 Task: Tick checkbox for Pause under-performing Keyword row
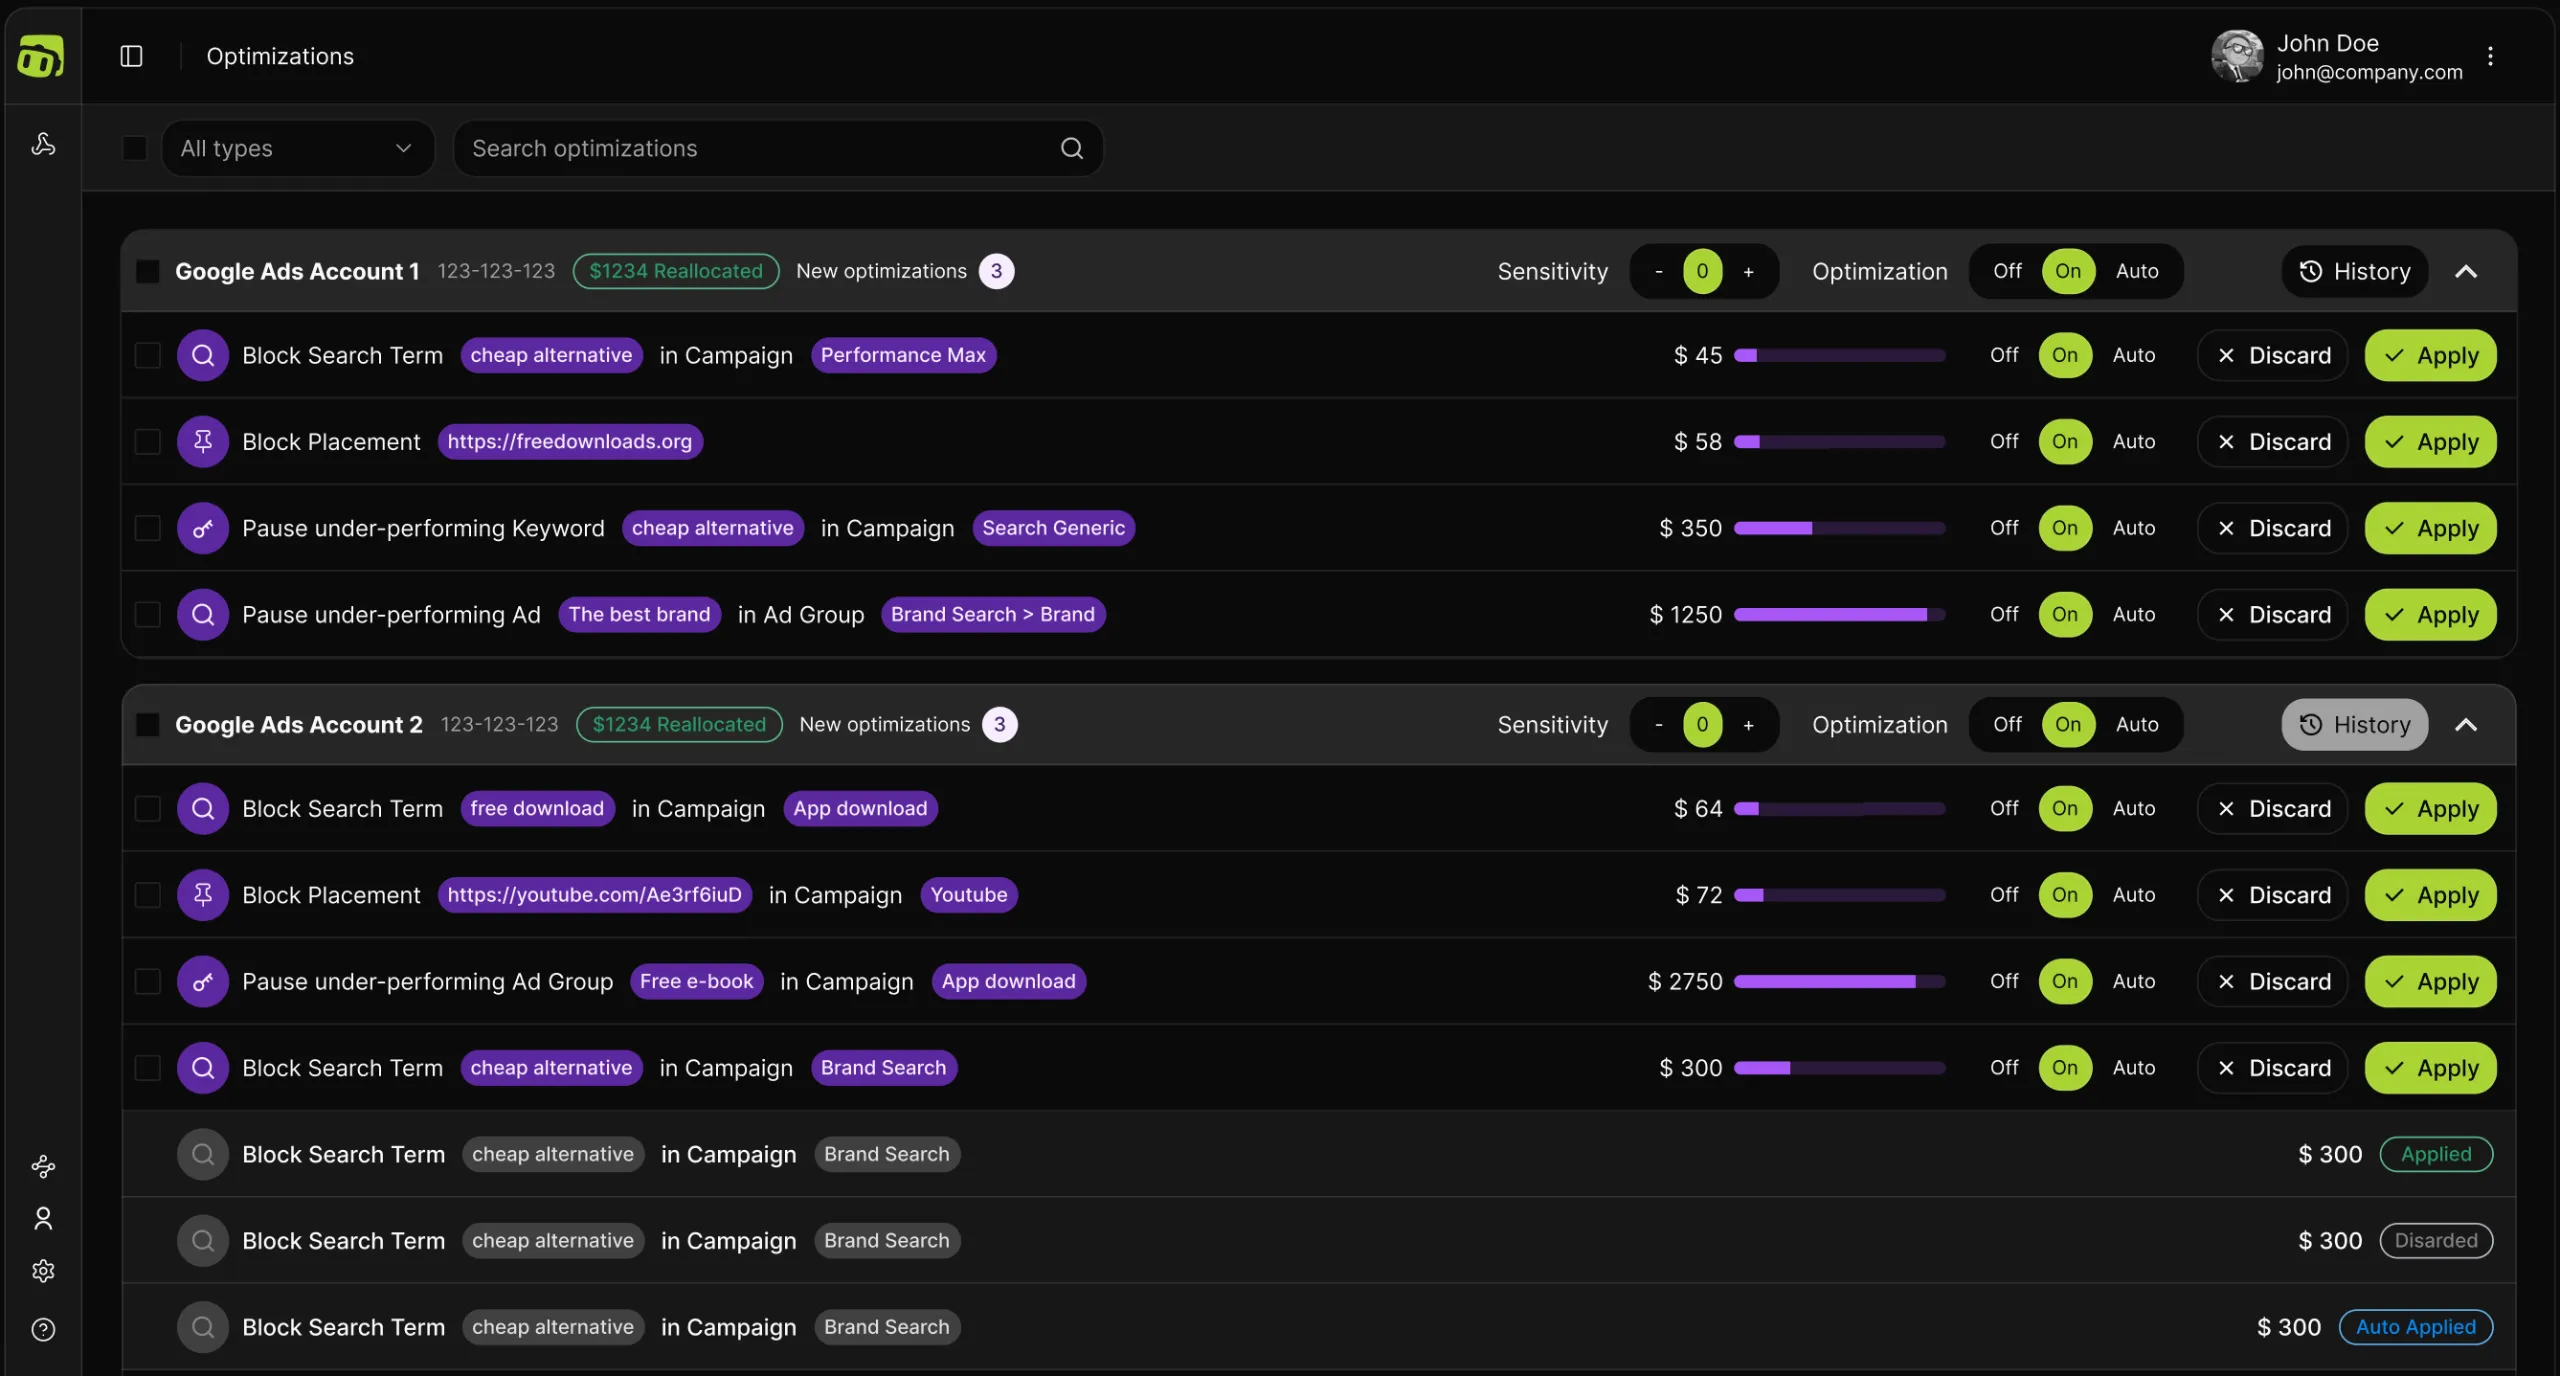(148, 528)
